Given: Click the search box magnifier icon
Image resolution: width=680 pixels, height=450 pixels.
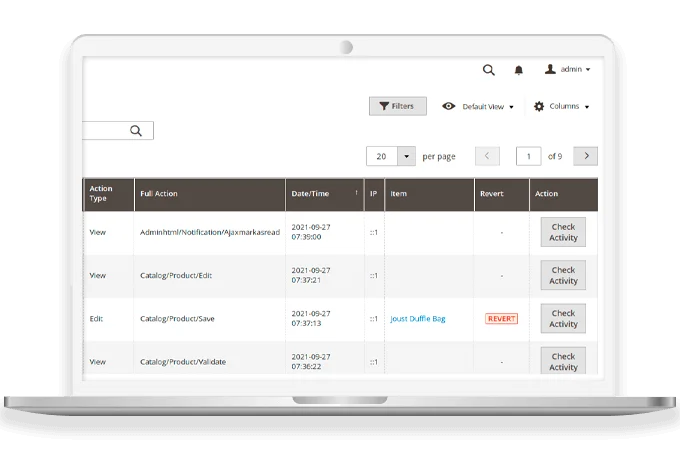Looking at the screenshot, I should pos(136,131).
